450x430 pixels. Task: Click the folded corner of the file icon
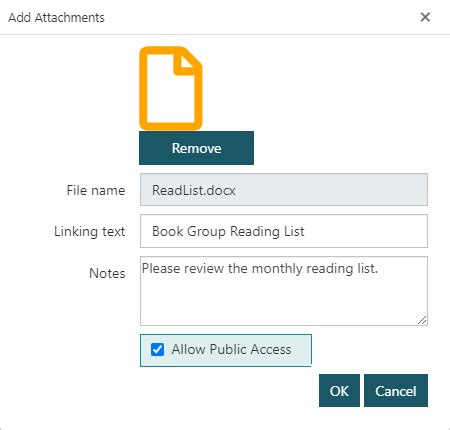[187, 61]
